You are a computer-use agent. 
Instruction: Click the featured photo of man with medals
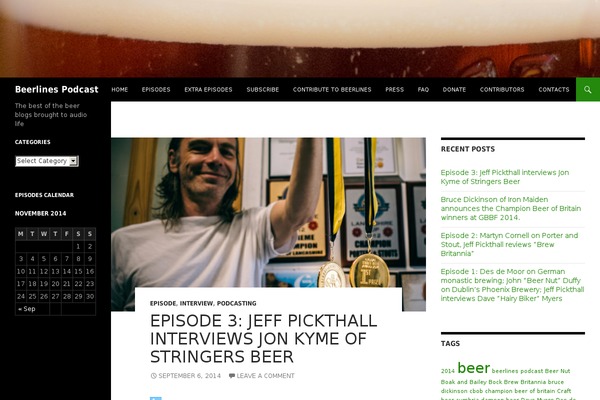(268, 212)
